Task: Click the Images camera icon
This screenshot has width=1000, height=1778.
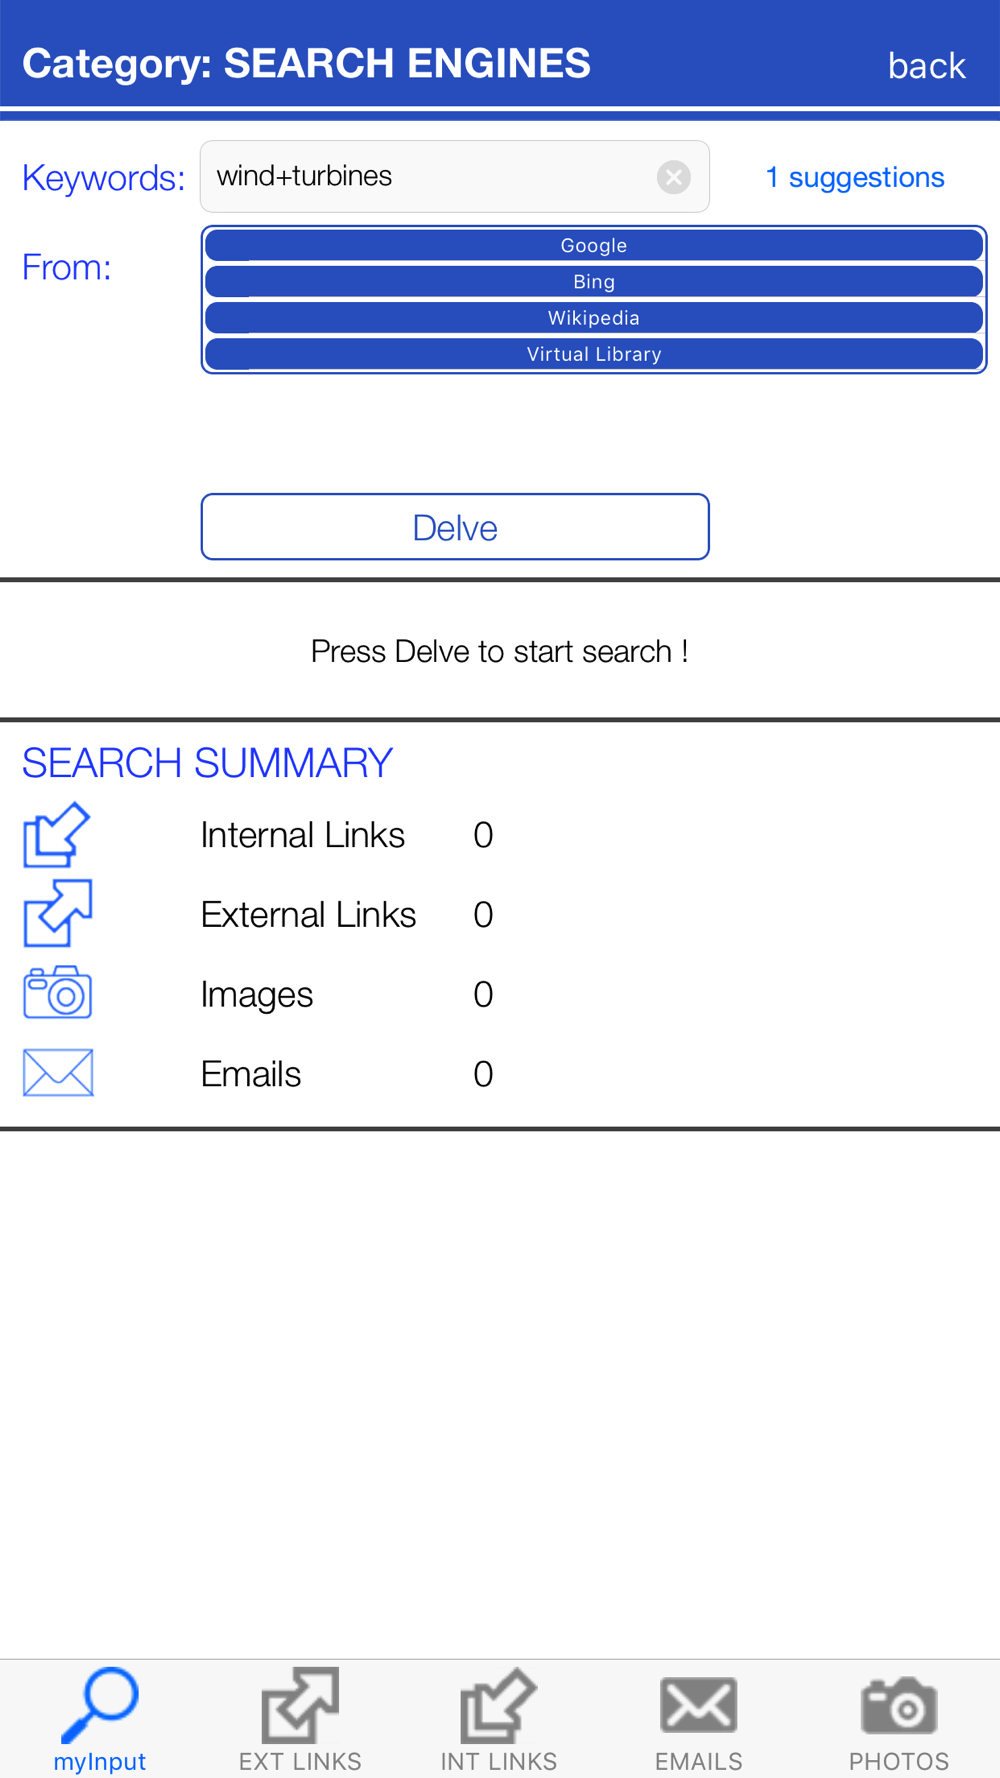Action: pyautogui.click(x=57, y=993)
